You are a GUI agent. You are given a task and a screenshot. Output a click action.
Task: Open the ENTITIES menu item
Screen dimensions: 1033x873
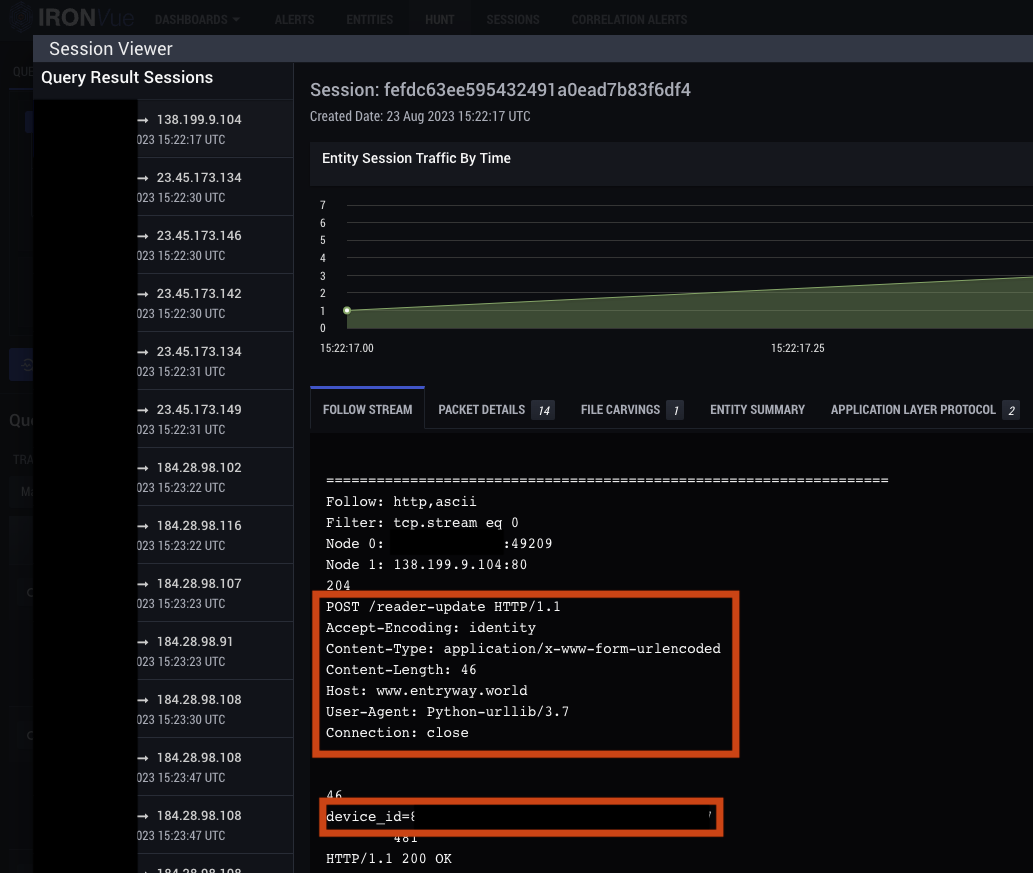coord(370,20)
